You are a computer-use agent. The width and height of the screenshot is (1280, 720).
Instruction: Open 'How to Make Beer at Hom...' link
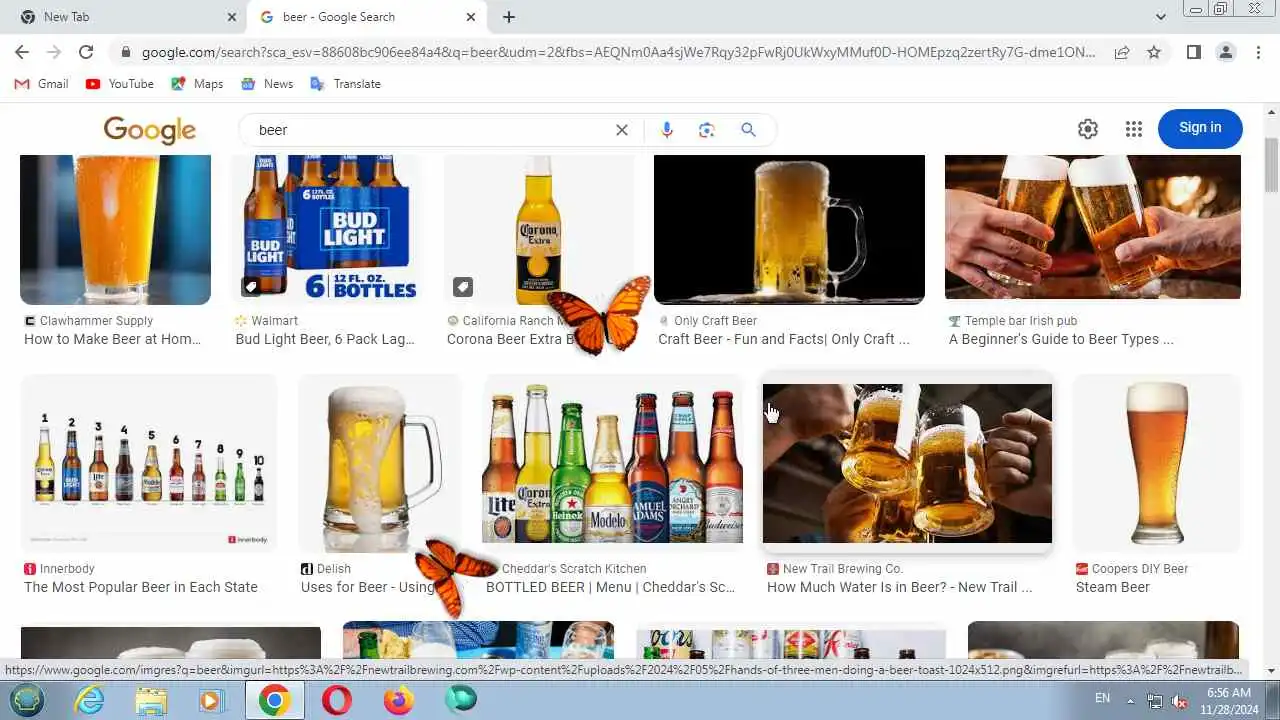[x=113, y=339]
